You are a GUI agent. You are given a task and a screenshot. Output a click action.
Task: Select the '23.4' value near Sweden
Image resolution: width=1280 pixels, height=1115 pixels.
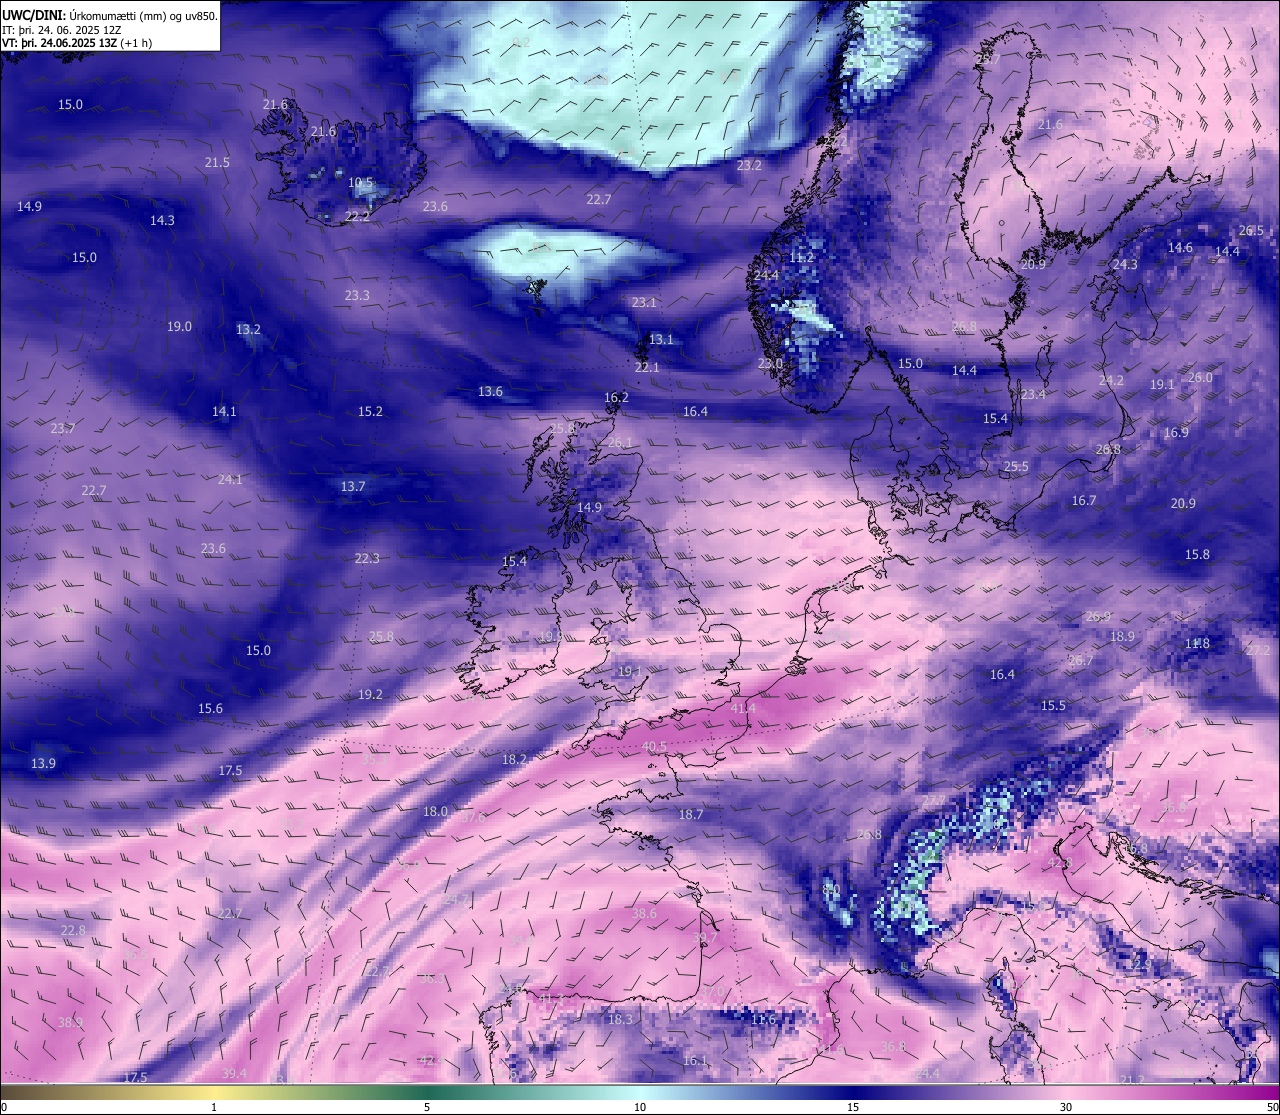[x=1033, y=394]
